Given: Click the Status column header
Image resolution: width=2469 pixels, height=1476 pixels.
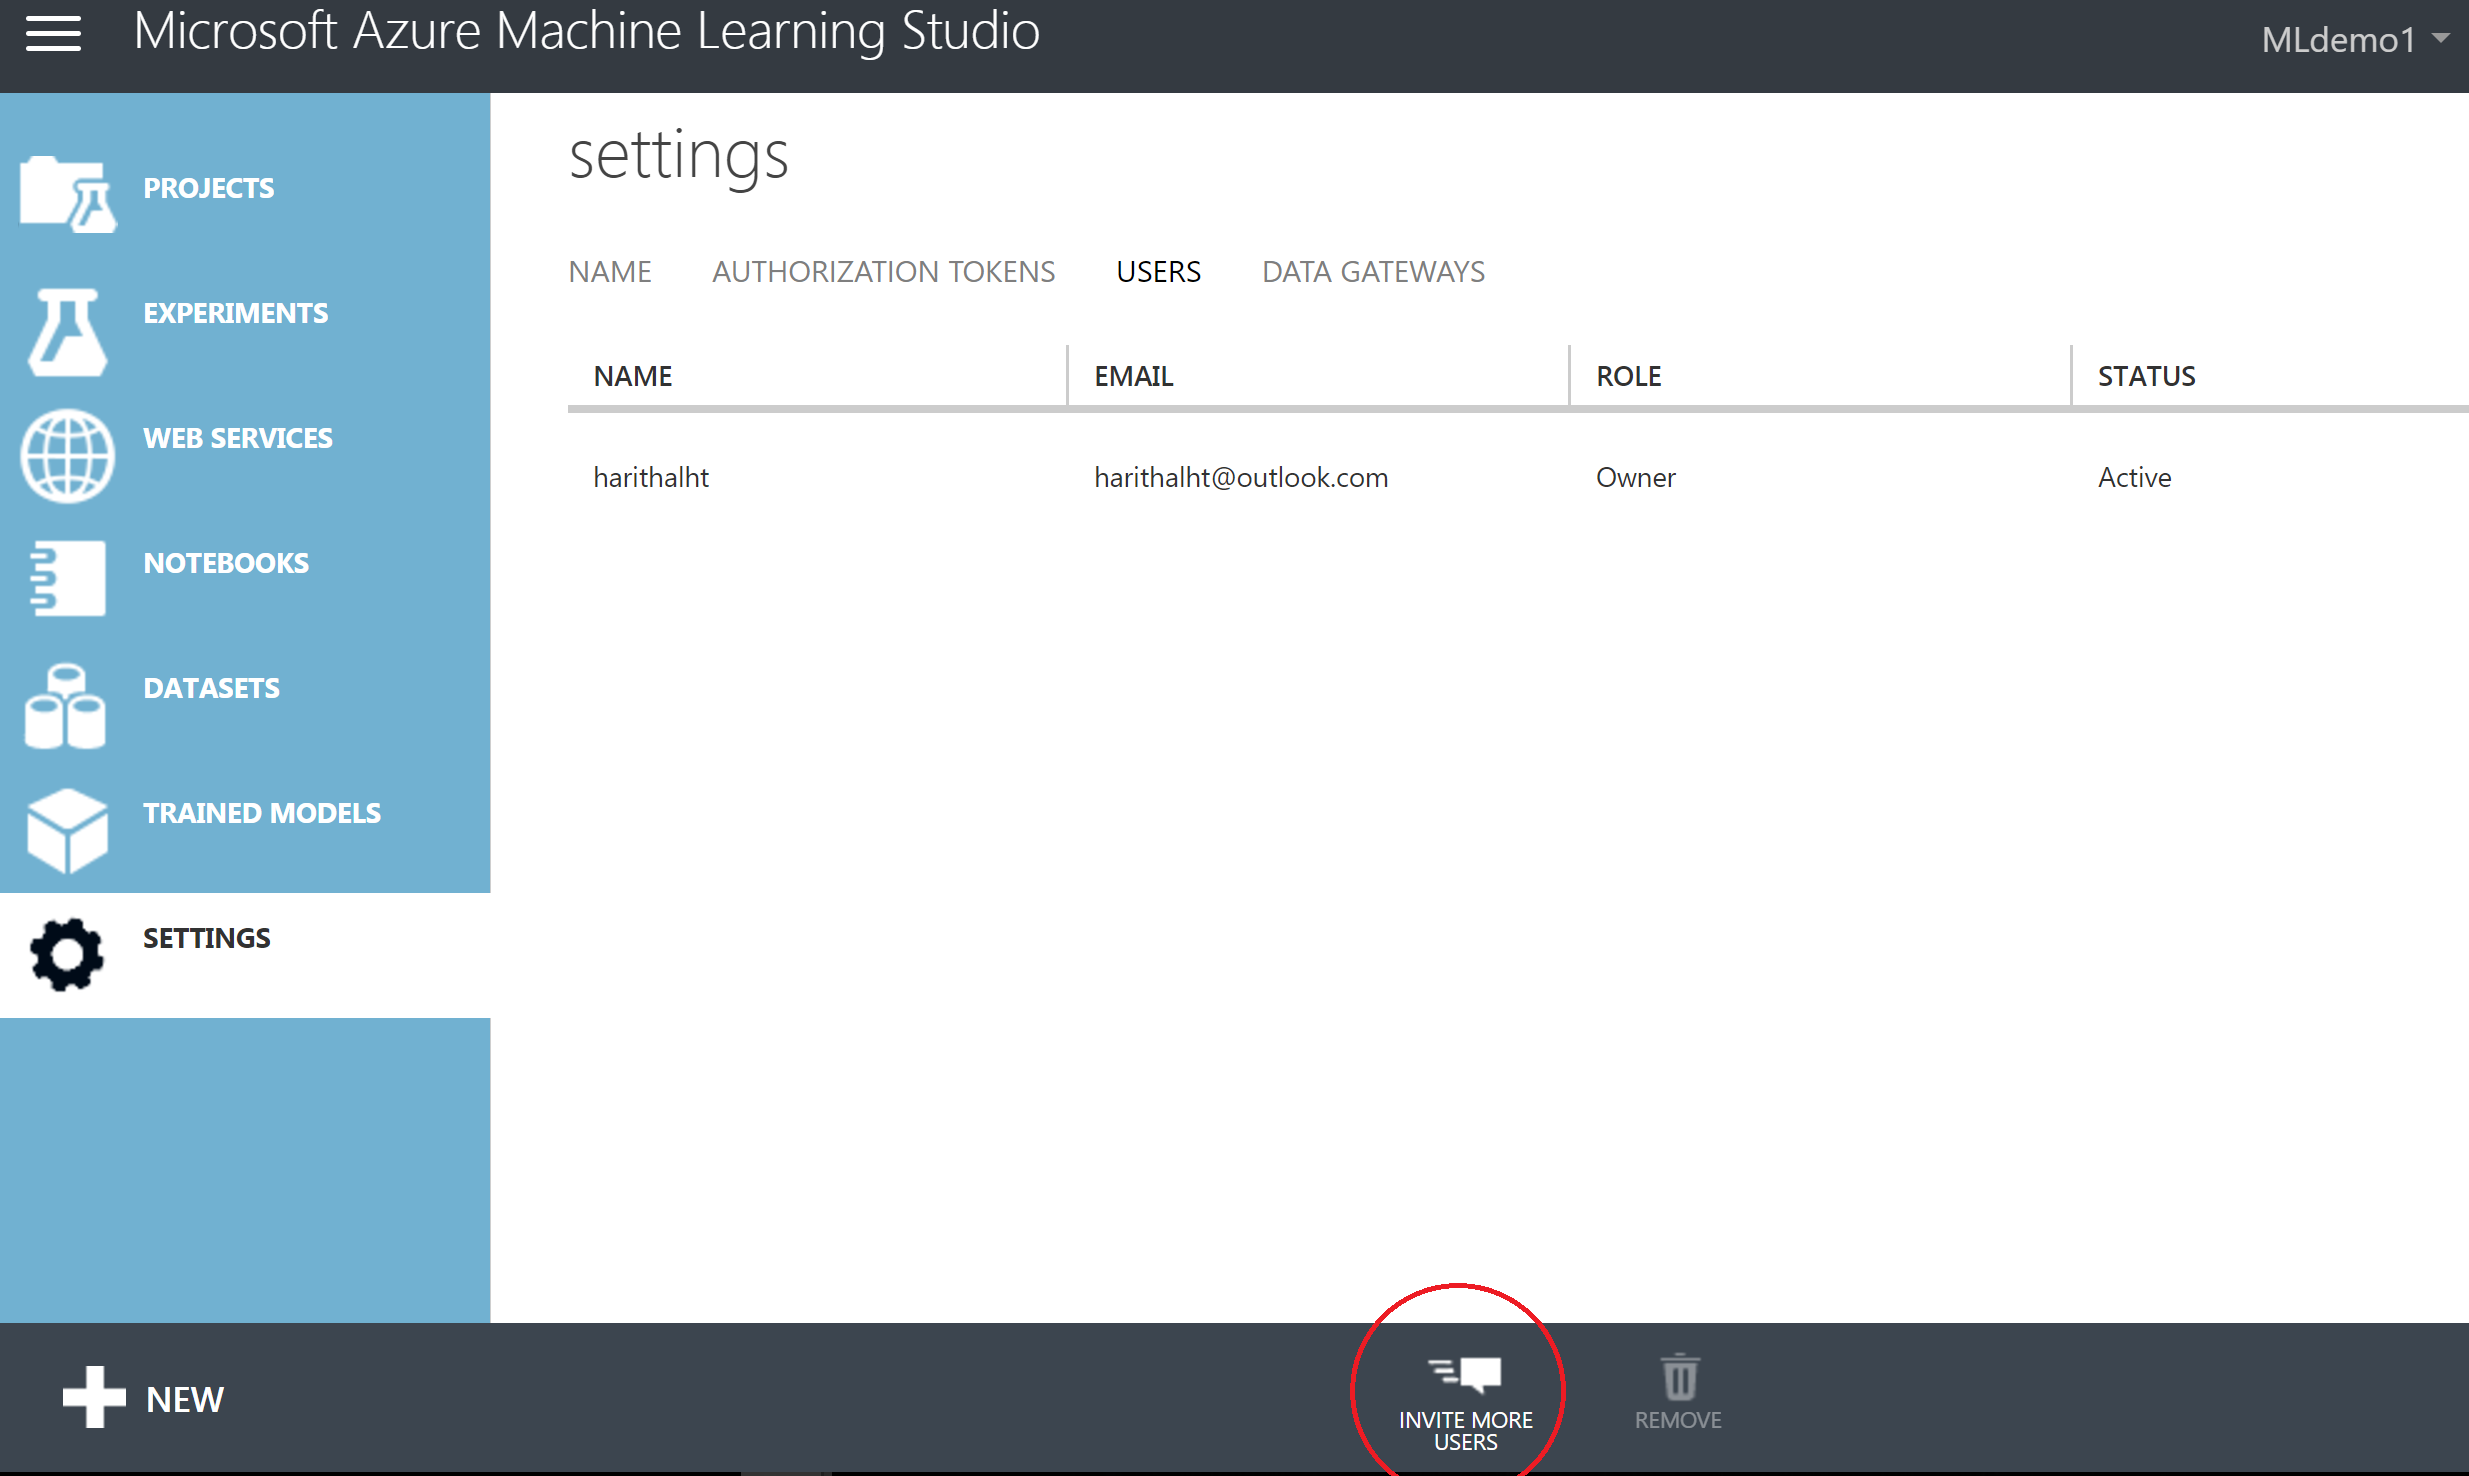Looking at the screenshot, I should (x=2146, y=377).
